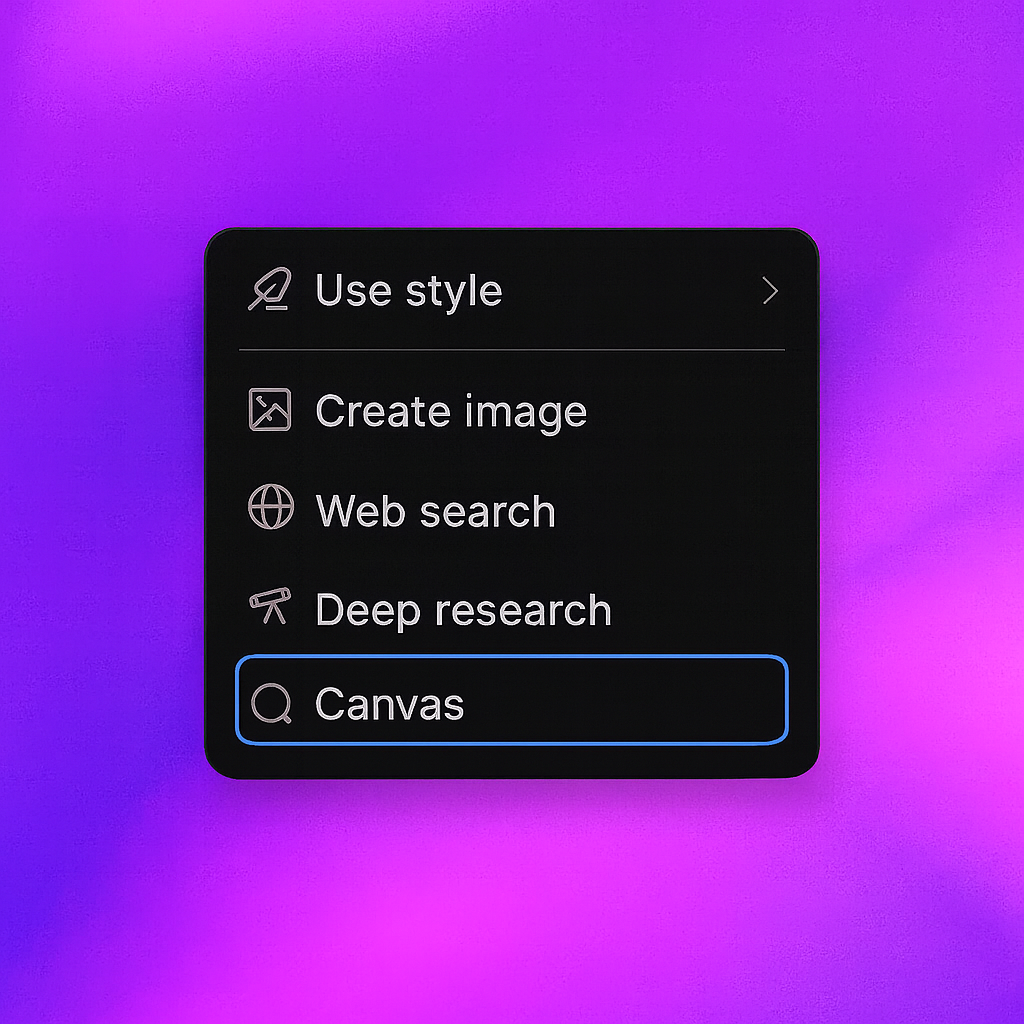
Task: Select the image icon next to Create image
Action: 268,411
